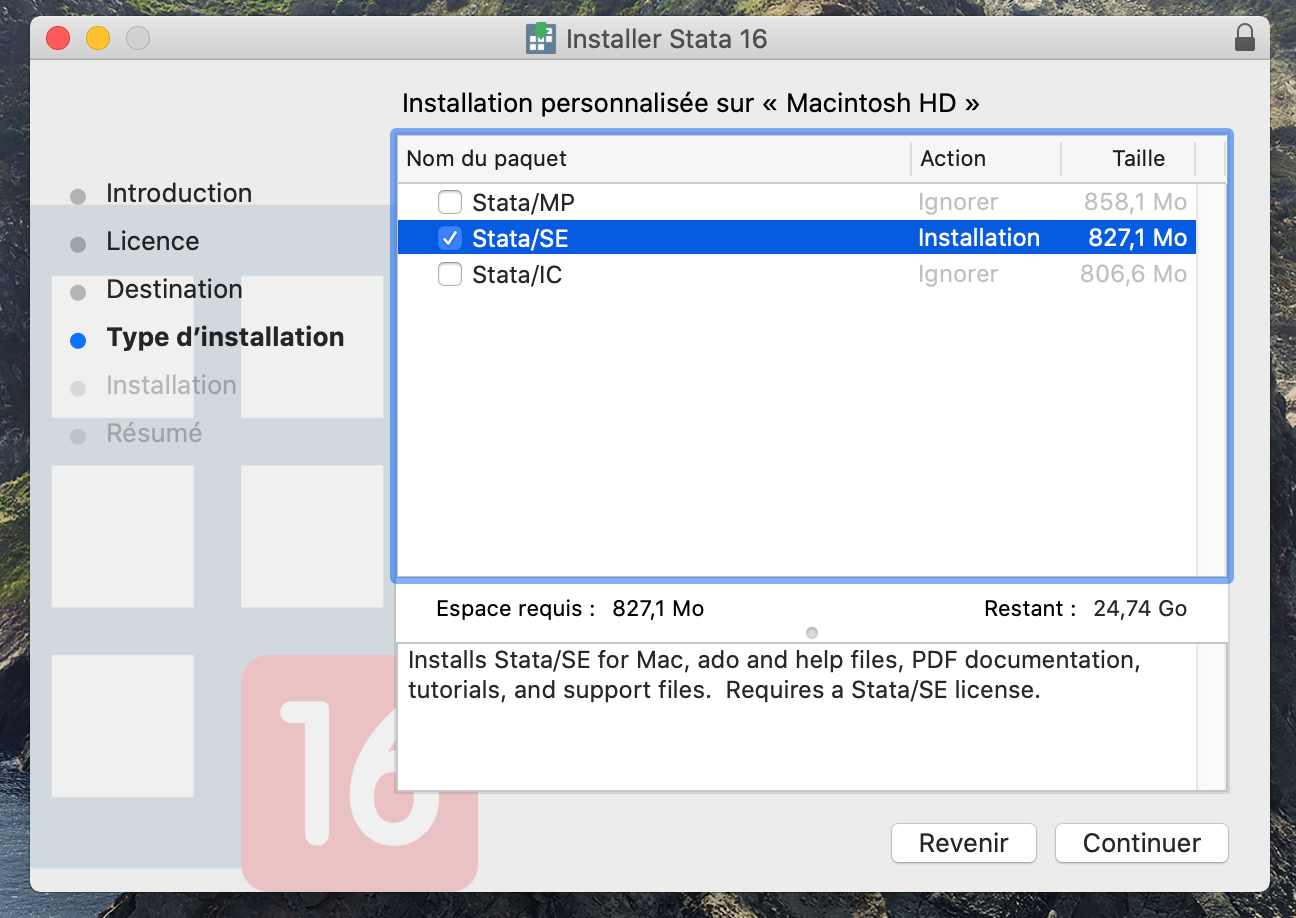Viewport: 1296px width, 918px height.
Task: Click the Taille column header
Action: coord(1137,159)
